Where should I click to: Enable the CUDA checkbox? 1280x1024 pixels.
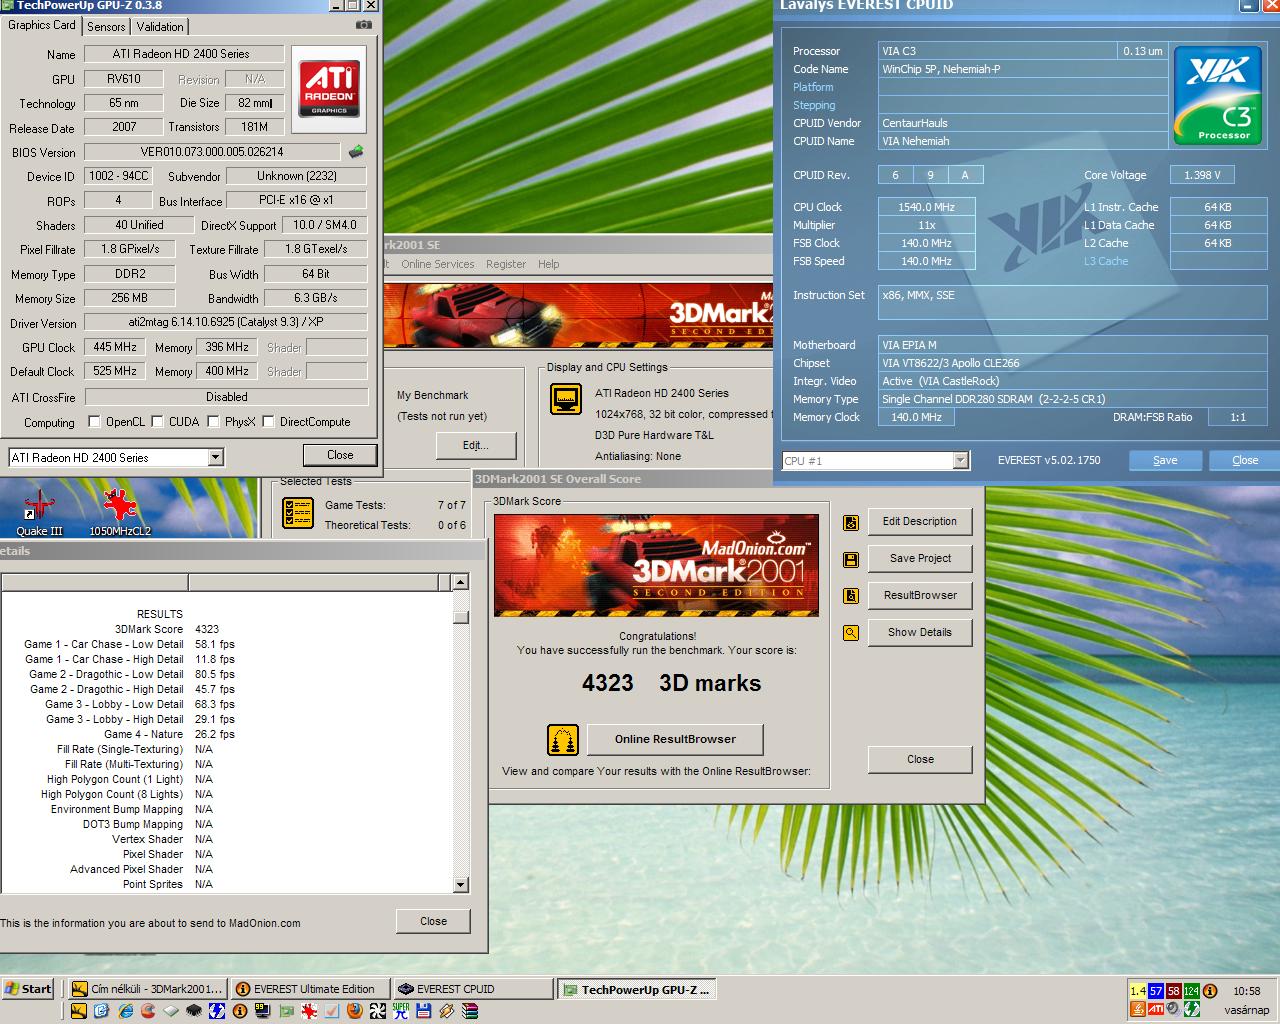tap(158, 422)
